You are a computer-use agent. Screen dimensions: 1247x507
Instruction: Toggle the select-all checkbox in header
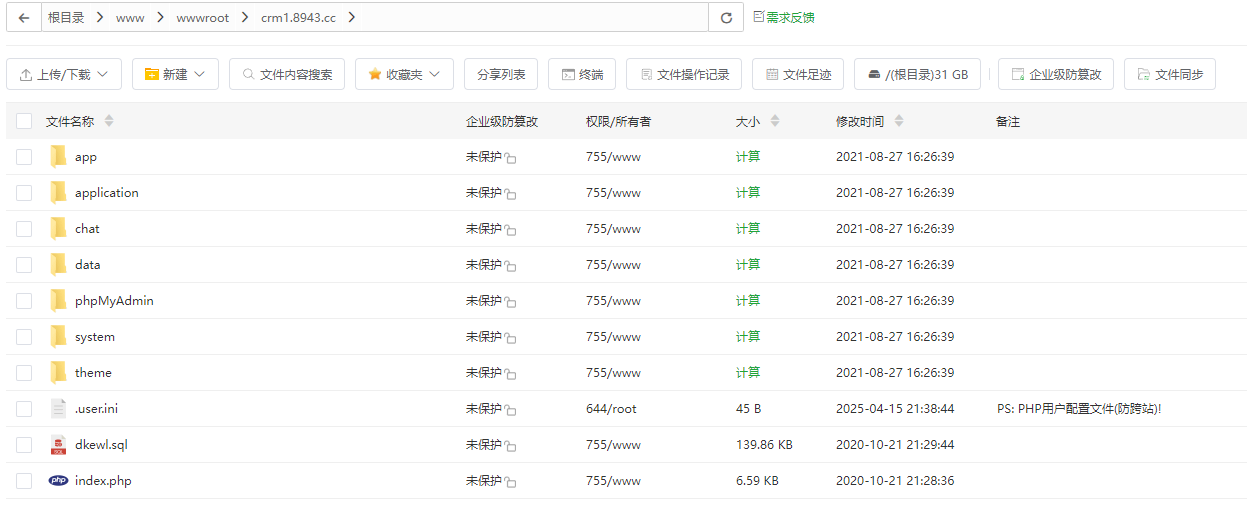pos(24,121)
